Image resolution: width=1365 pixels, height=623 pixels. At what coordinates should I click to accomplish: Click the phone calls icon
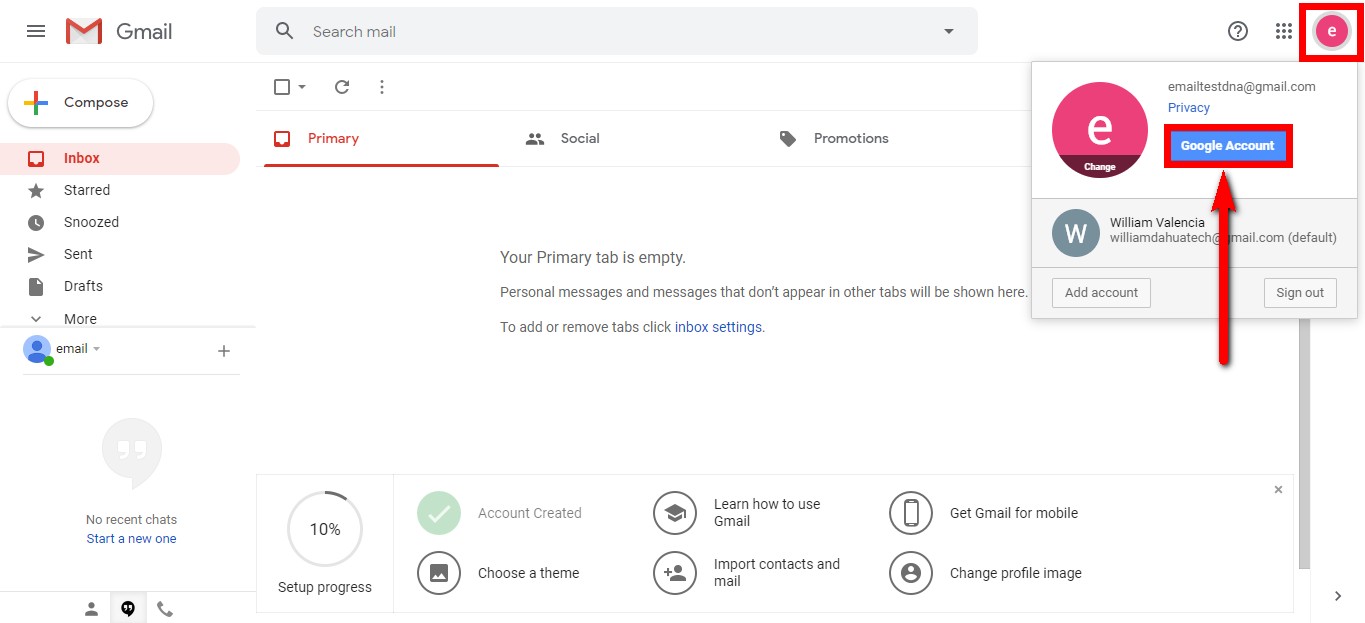[x=165, y=609]
